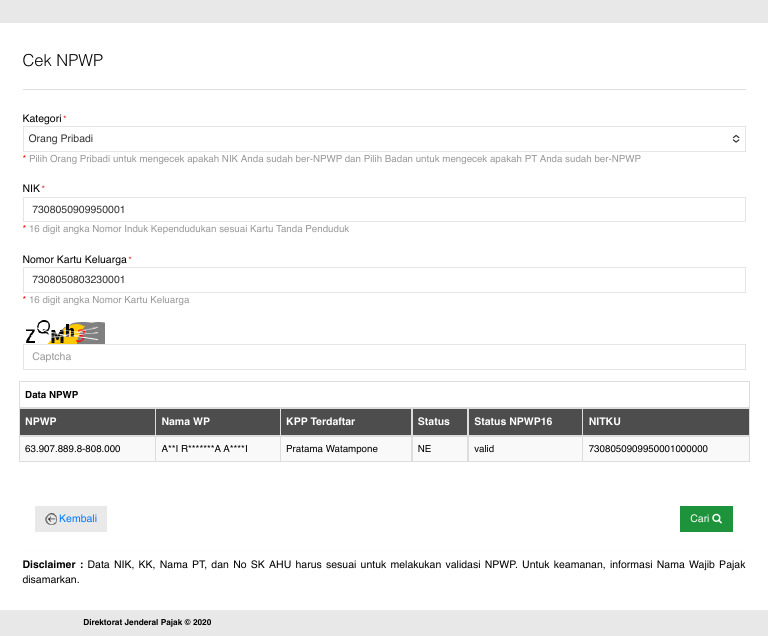Click the NITKU value in the result row

click(650, 449)
